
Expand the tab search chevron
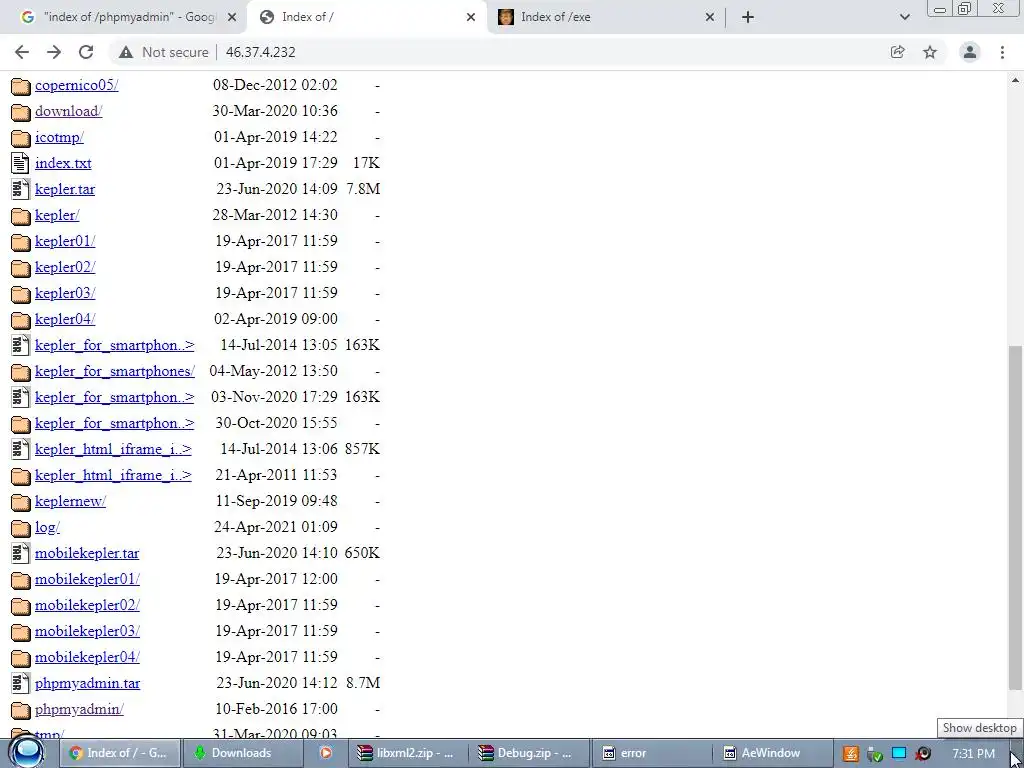904,17
